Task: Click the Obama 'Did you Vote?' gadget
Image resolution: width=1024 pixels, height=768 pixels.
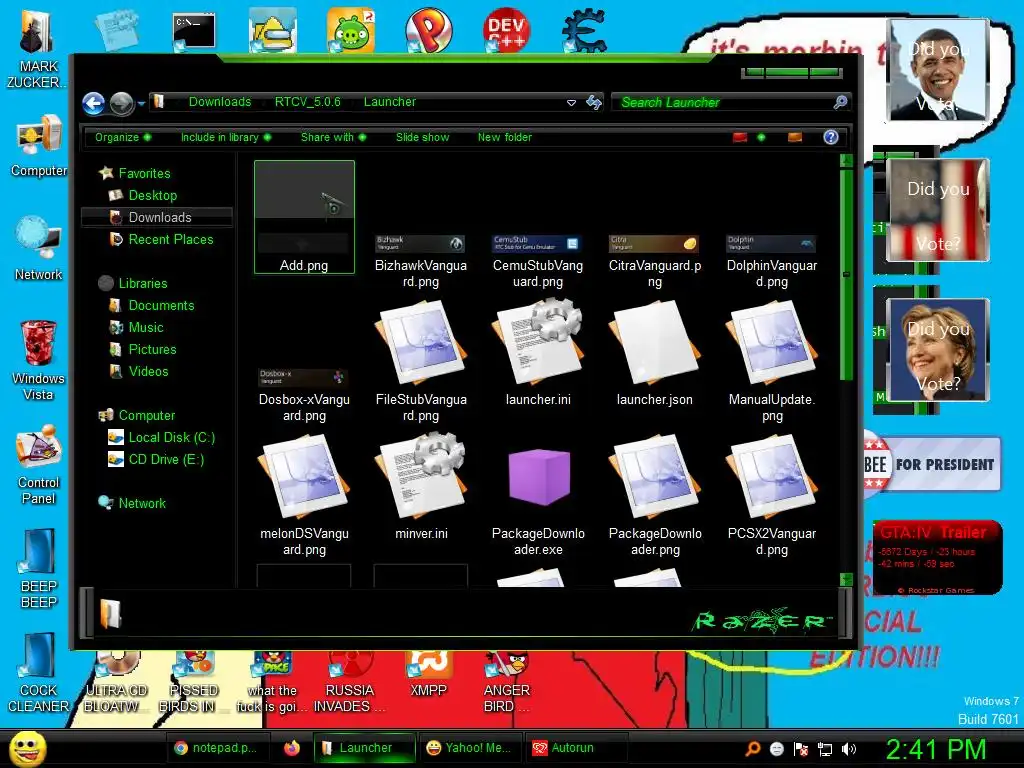Action: coord(938,71)
